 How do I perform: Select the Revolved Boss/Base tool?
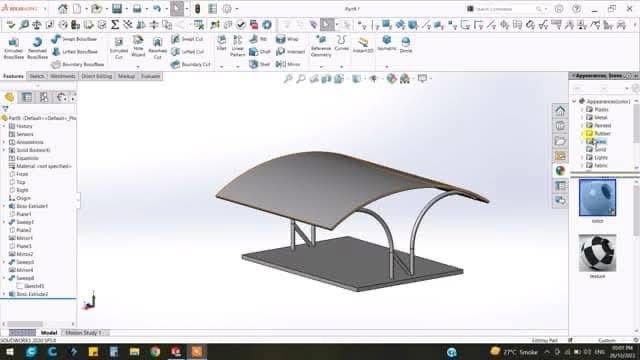pos(37,48)
